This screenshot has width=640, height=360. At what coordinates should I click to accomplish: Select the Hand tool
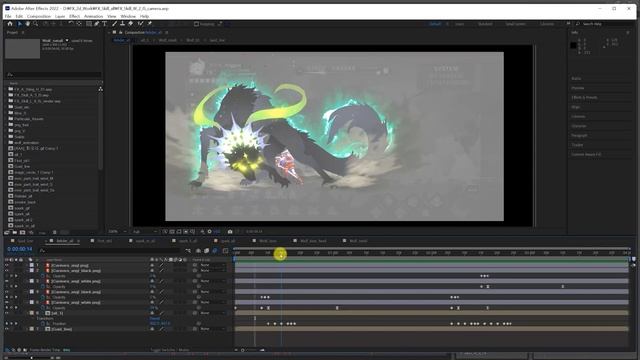tap(27, 24)
